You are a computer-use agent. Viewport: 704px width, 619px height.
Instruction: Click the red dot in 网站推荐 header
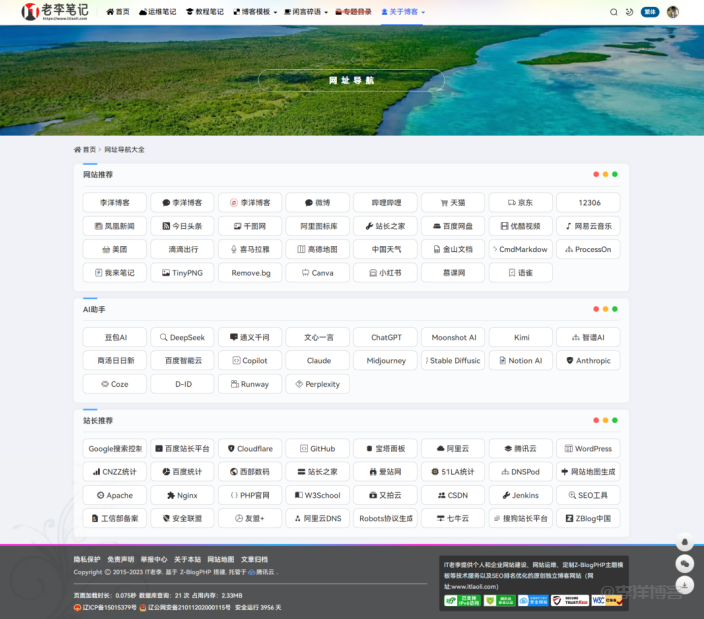tap(596, 174)
